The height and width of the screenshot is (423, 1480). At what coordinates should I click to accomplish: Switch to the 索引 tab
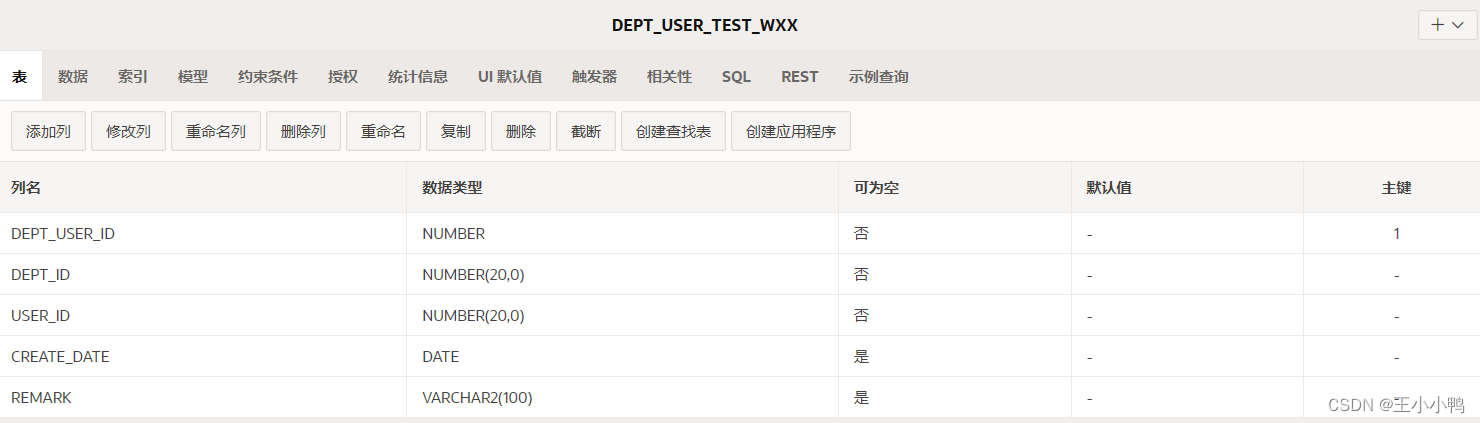[x=133, y=76]
